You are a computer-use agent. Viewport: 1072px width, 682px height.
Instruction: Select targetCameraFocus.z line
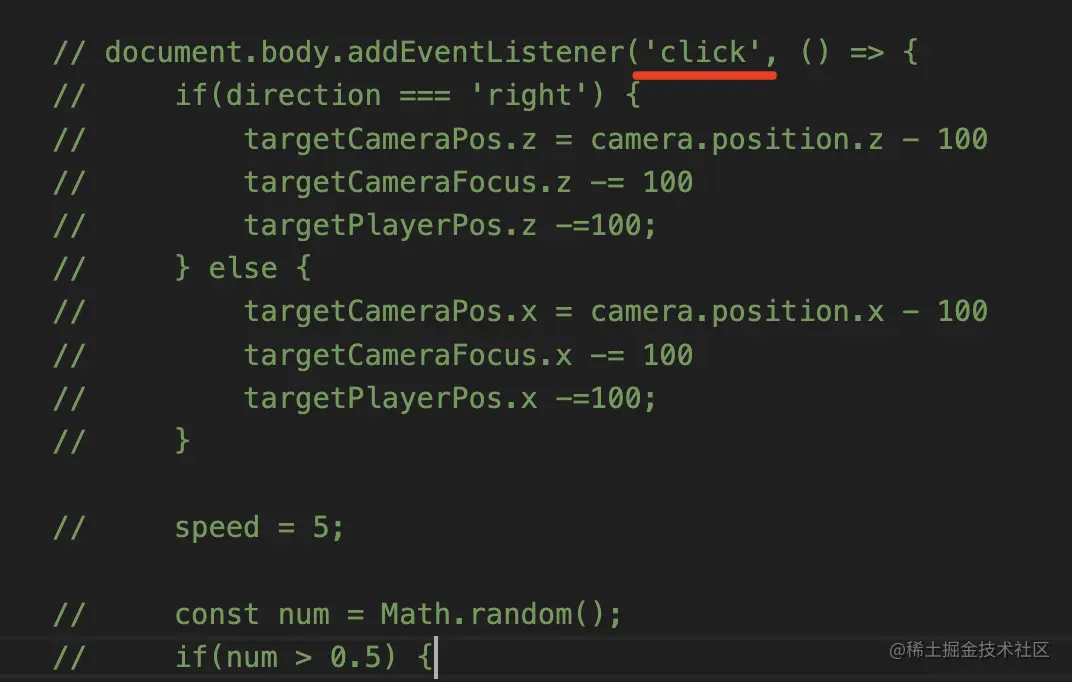click(468, 182)
